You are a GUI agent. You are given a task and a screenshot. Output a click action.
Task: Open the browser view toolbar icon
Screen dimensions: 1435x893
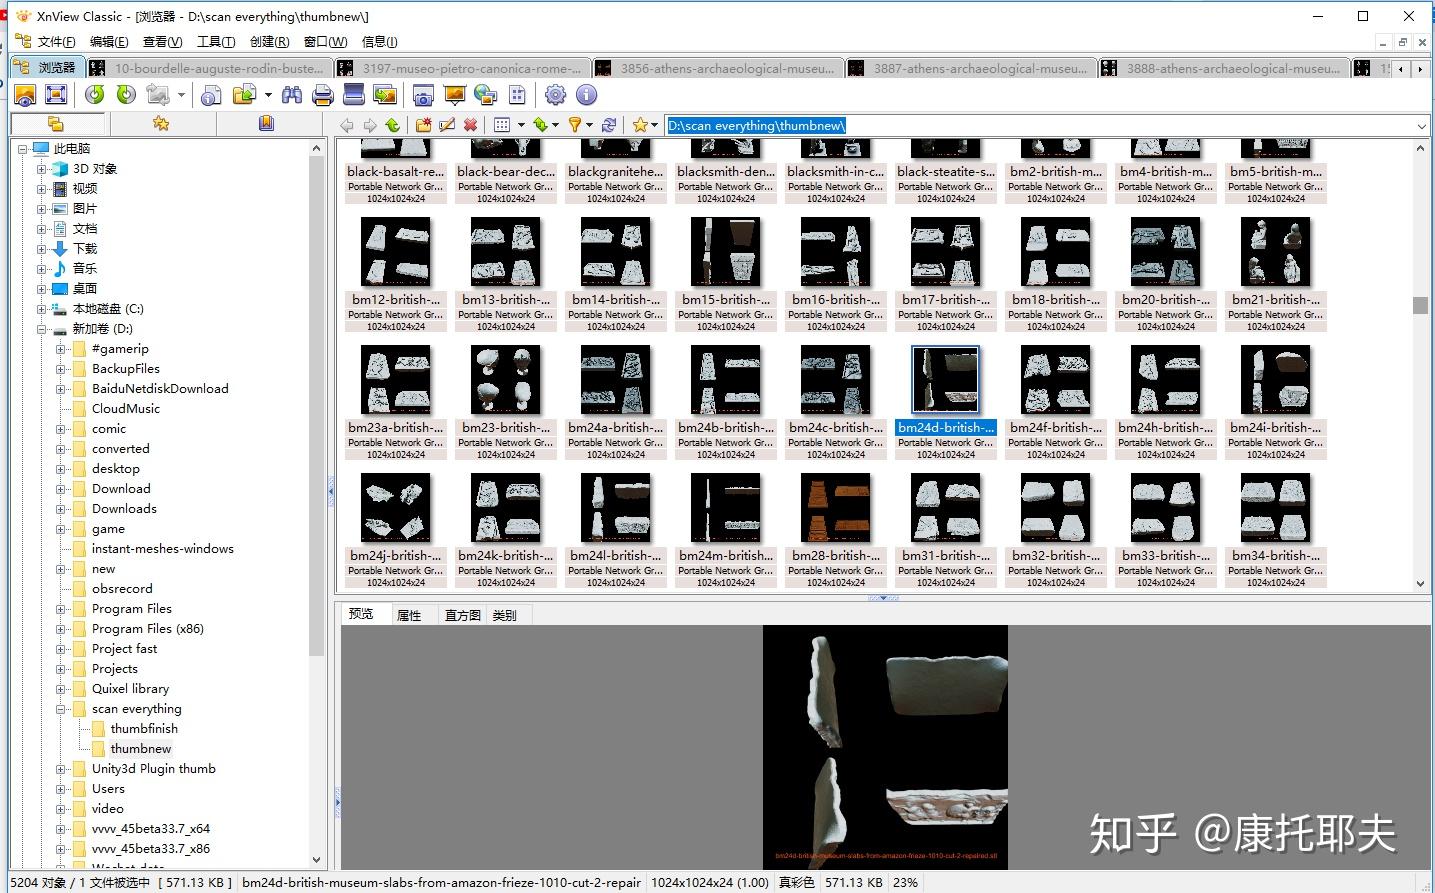tap(25, 95)
